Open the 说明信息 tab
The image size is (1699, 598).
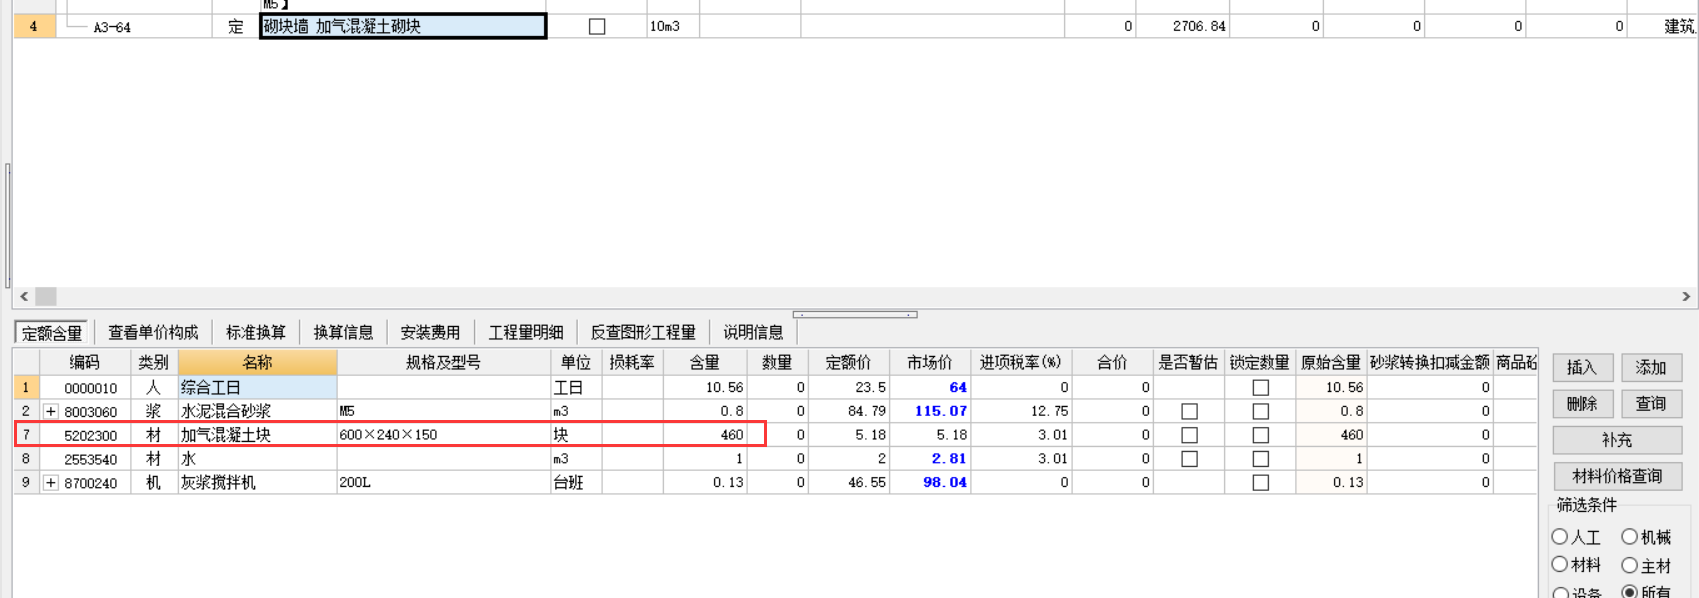[x=753, y=332]
